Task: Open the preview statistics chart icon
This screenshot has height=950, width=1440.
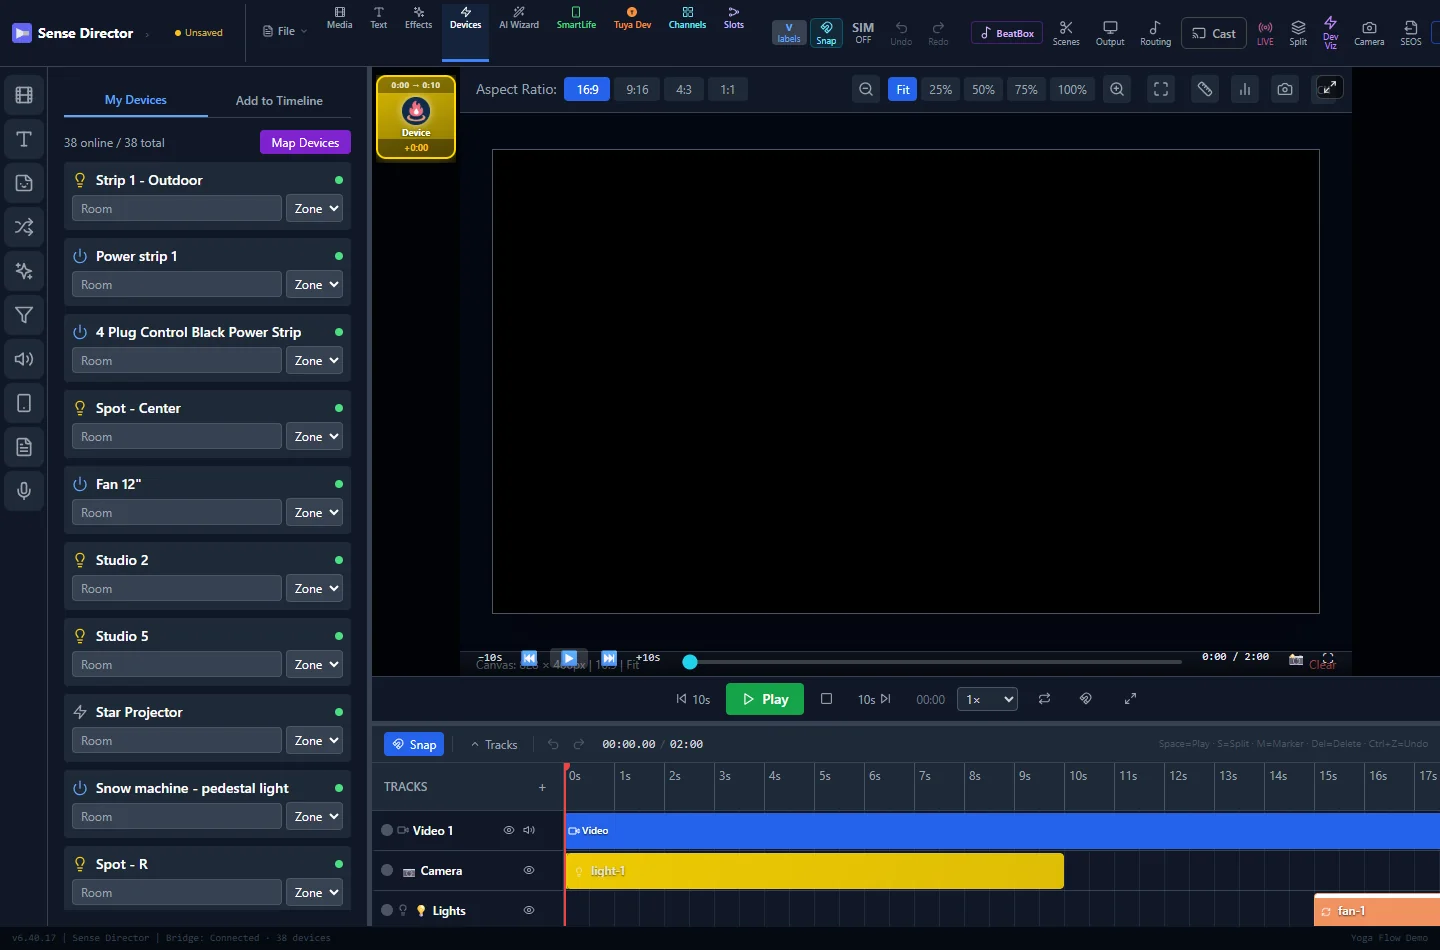Action: click(1245, 89)
